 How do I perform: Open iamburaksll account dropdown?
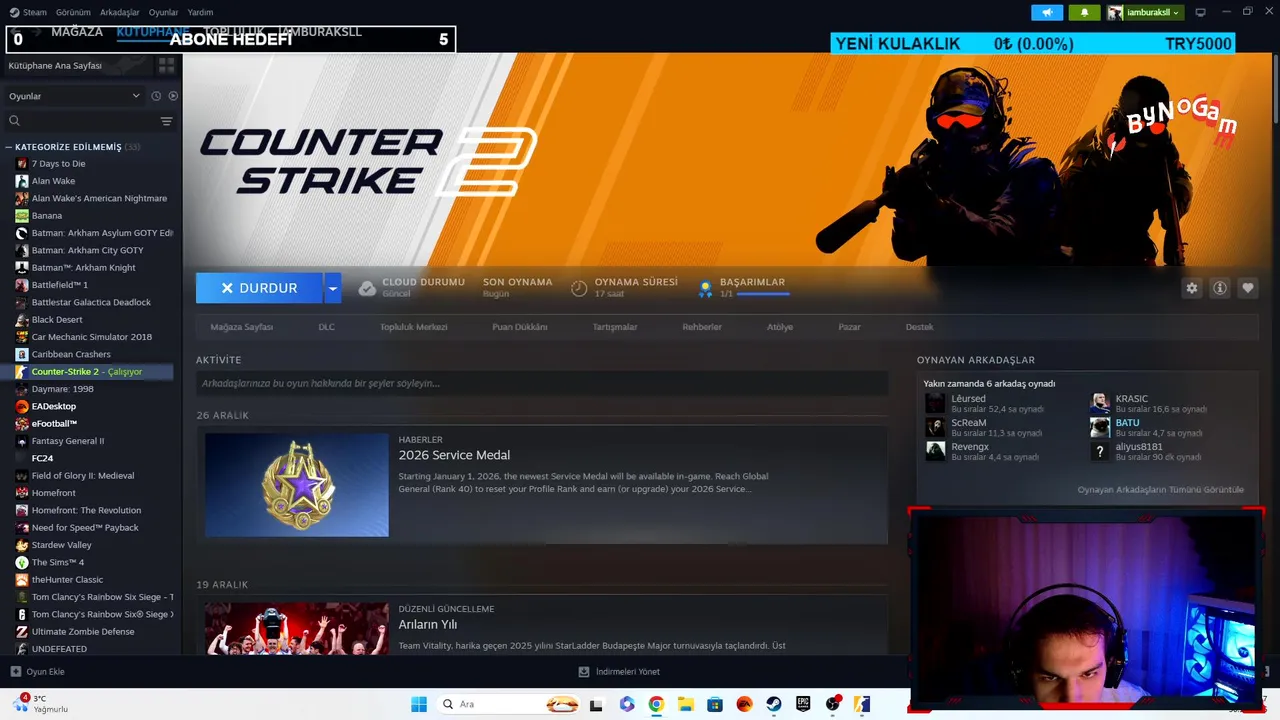1145,12
